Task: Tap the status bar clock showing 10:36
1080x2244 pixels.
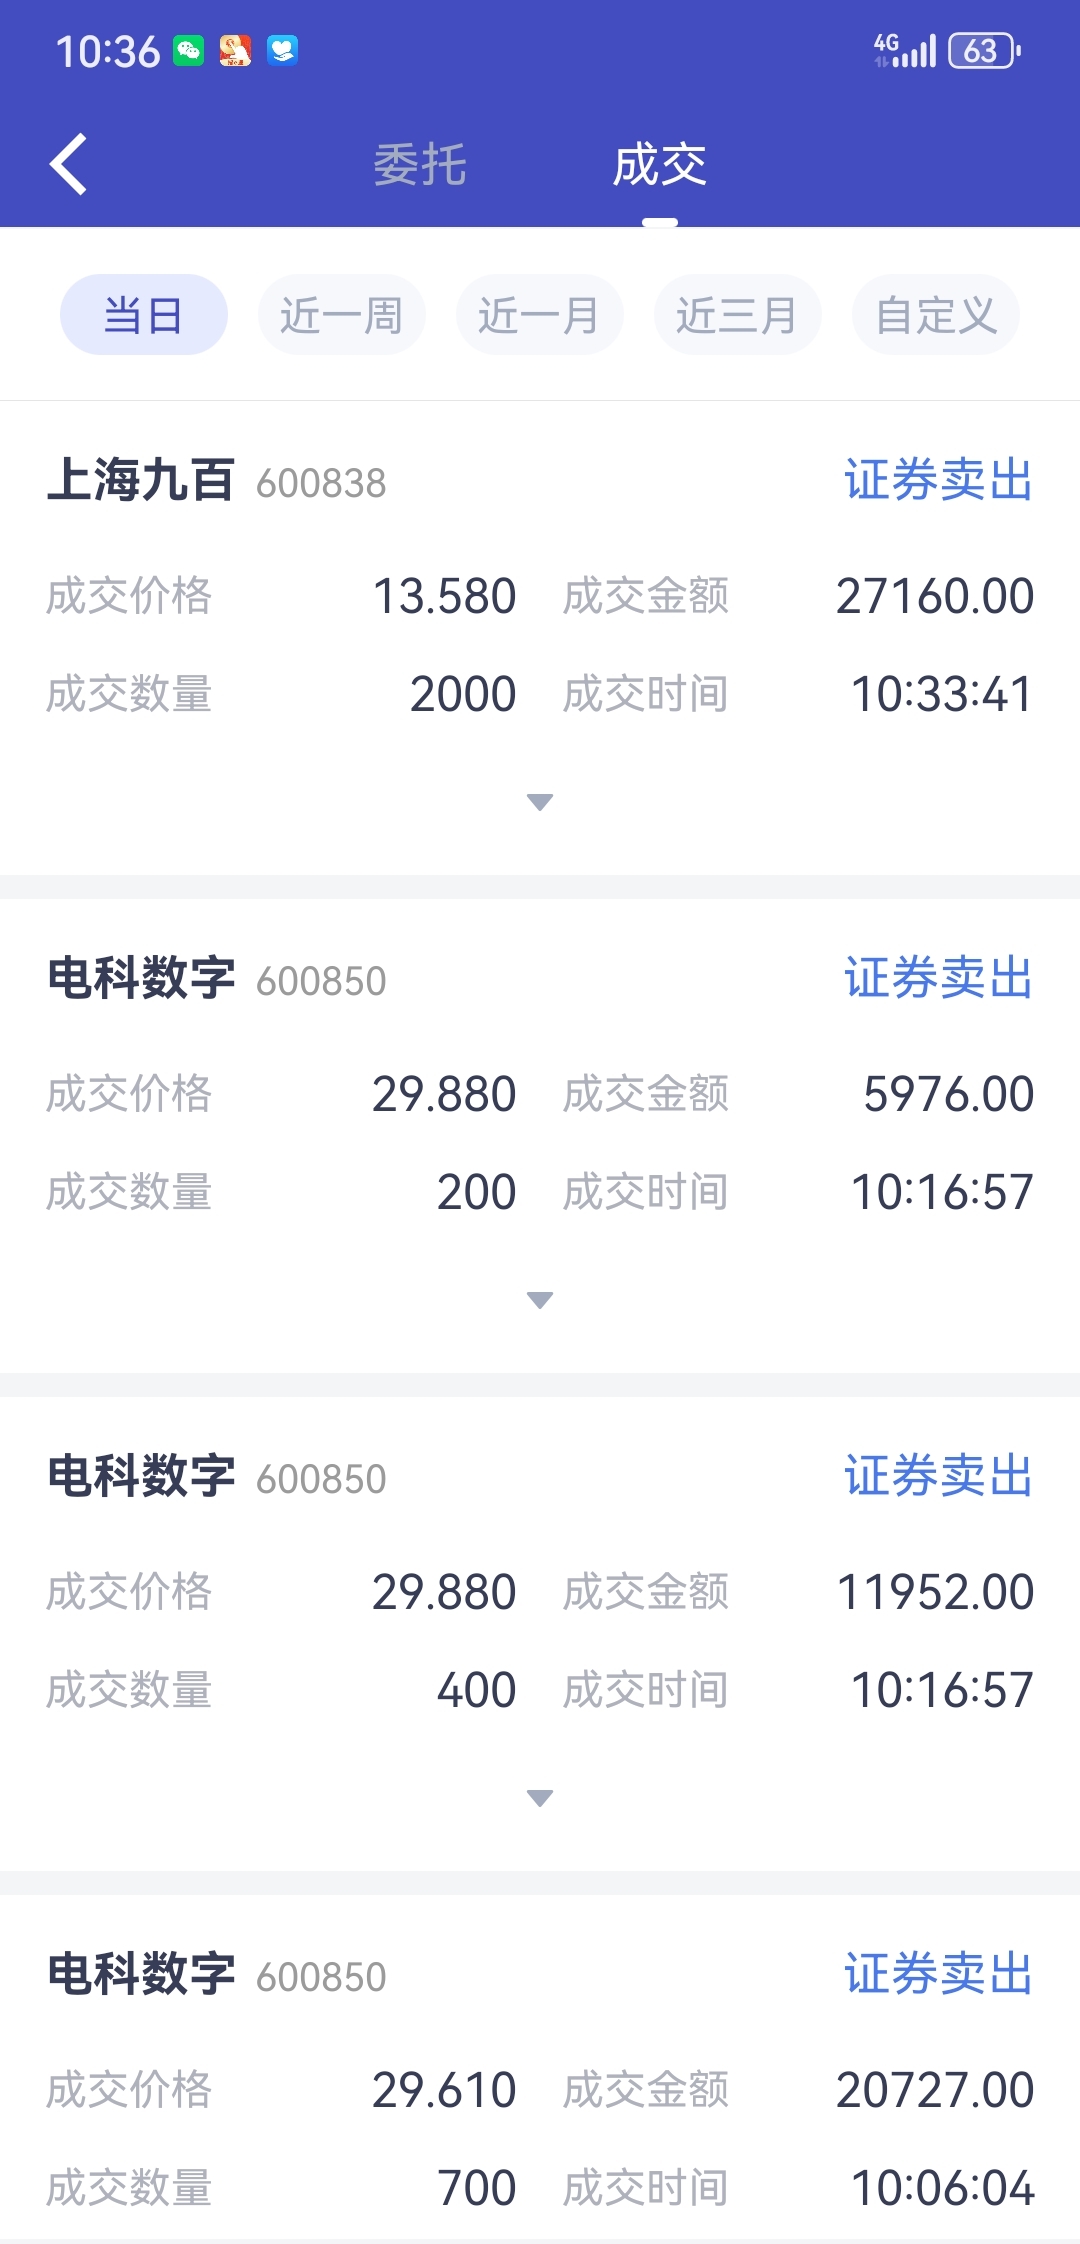Action: pos(108,51)
